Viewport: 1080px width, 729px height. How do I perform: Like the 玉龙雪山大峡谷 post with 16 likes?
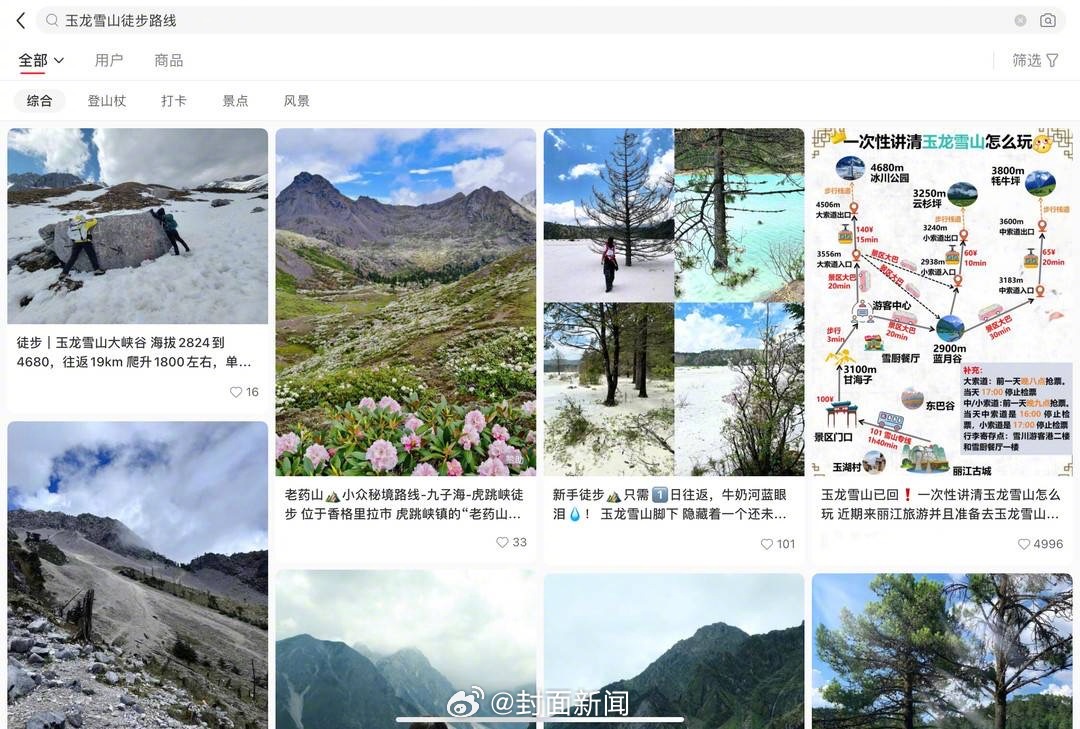point(236,392)
